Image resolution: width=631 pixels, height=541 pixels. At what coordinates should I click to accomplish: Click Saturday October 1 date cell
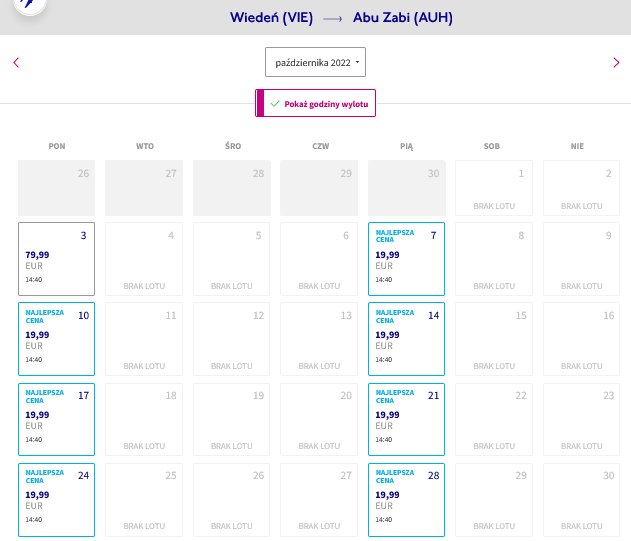tap(494, 188)
